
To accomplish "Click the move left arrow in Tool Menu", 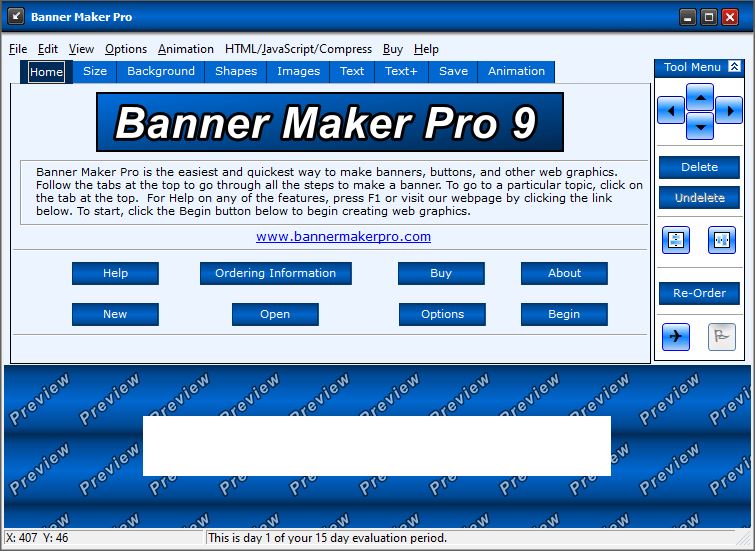I will point(671,111).
